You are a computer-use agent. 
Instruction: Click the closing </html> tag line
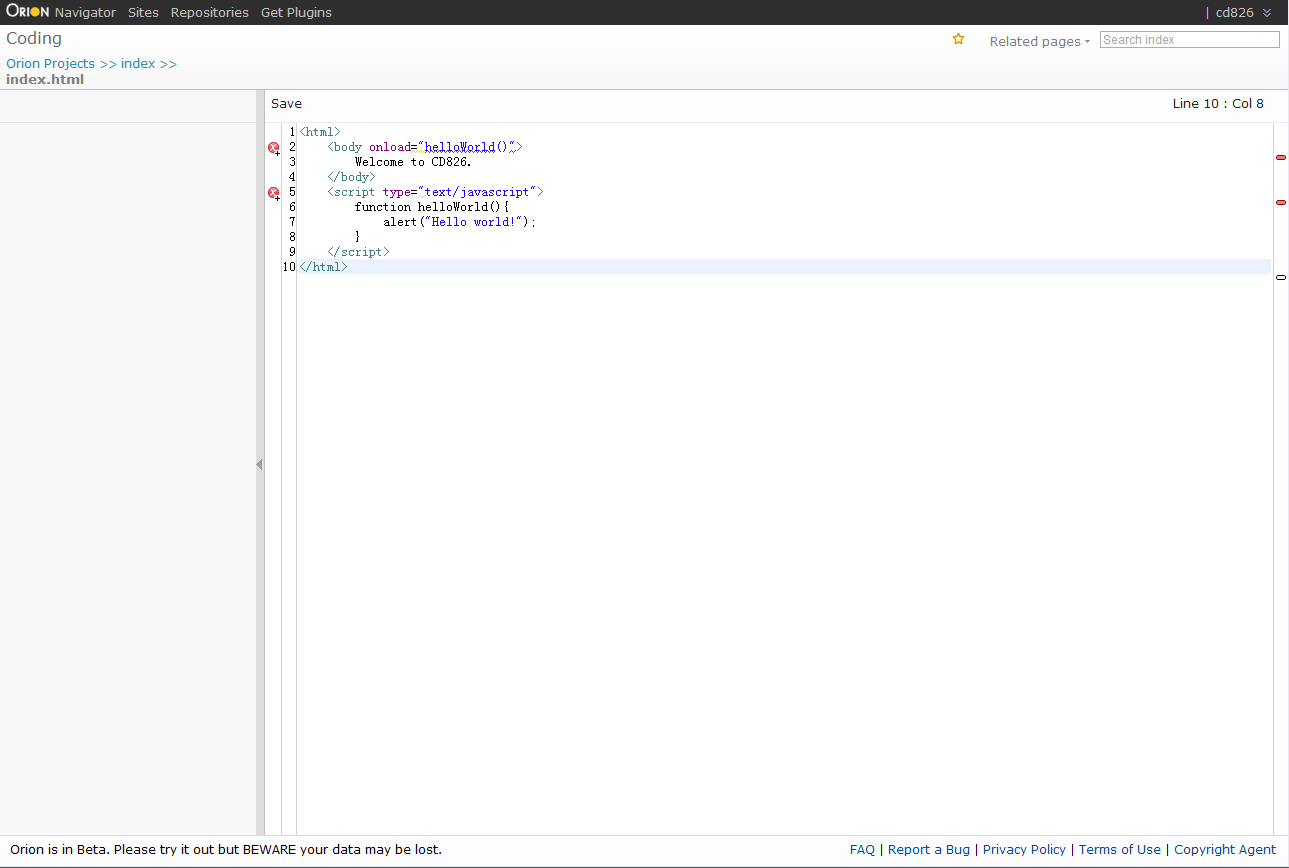coord(323,267)
